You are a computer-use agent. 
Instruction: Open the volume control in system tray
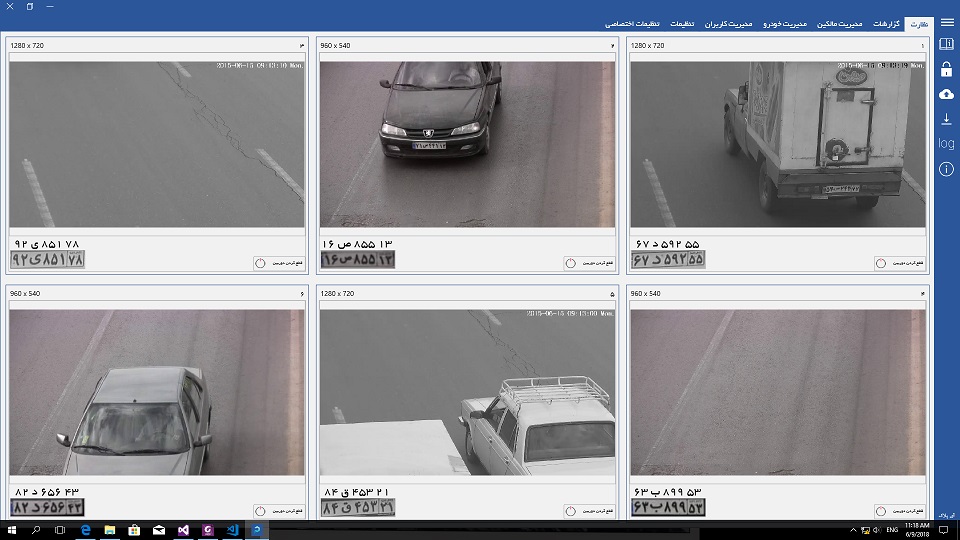[877, 530]
